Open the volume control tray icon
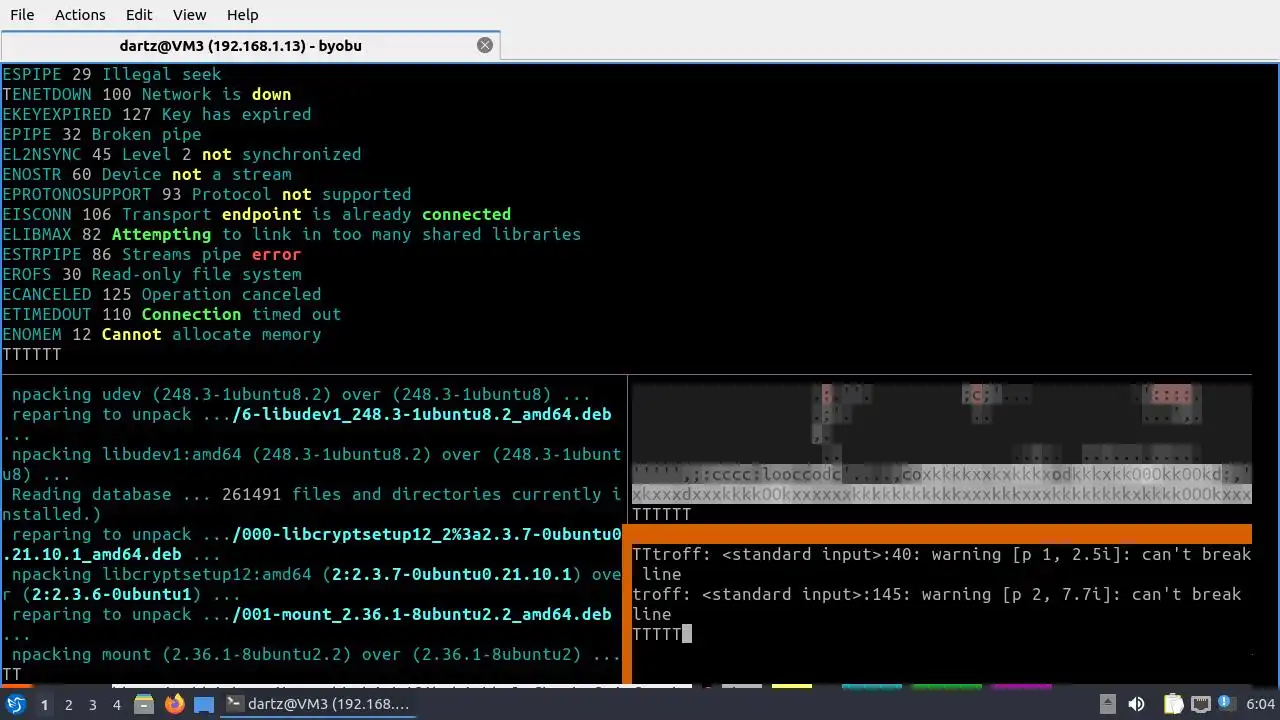 (x=1136, y=704)
